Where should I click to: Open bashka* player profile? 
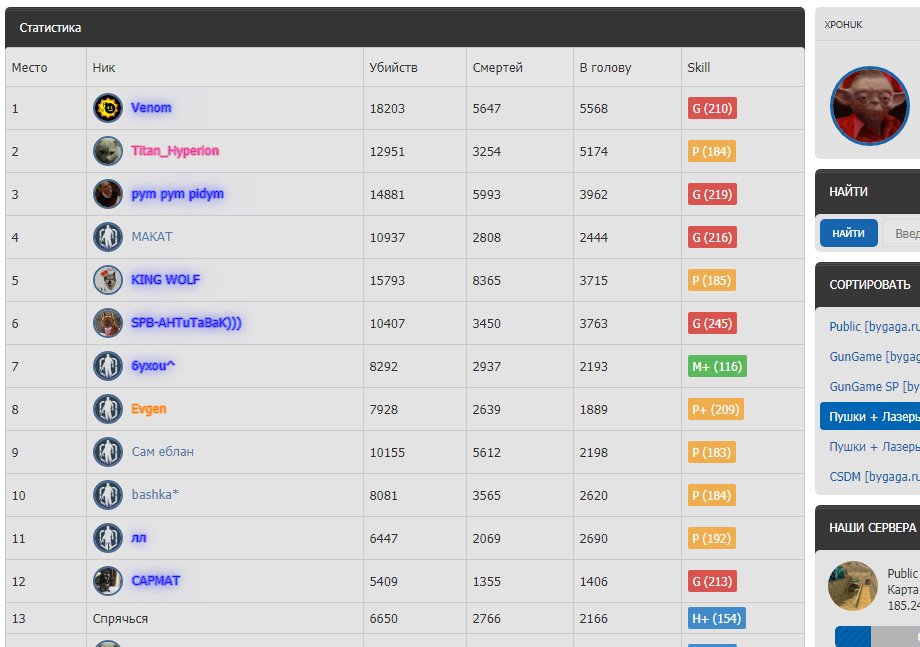(155, 495)
